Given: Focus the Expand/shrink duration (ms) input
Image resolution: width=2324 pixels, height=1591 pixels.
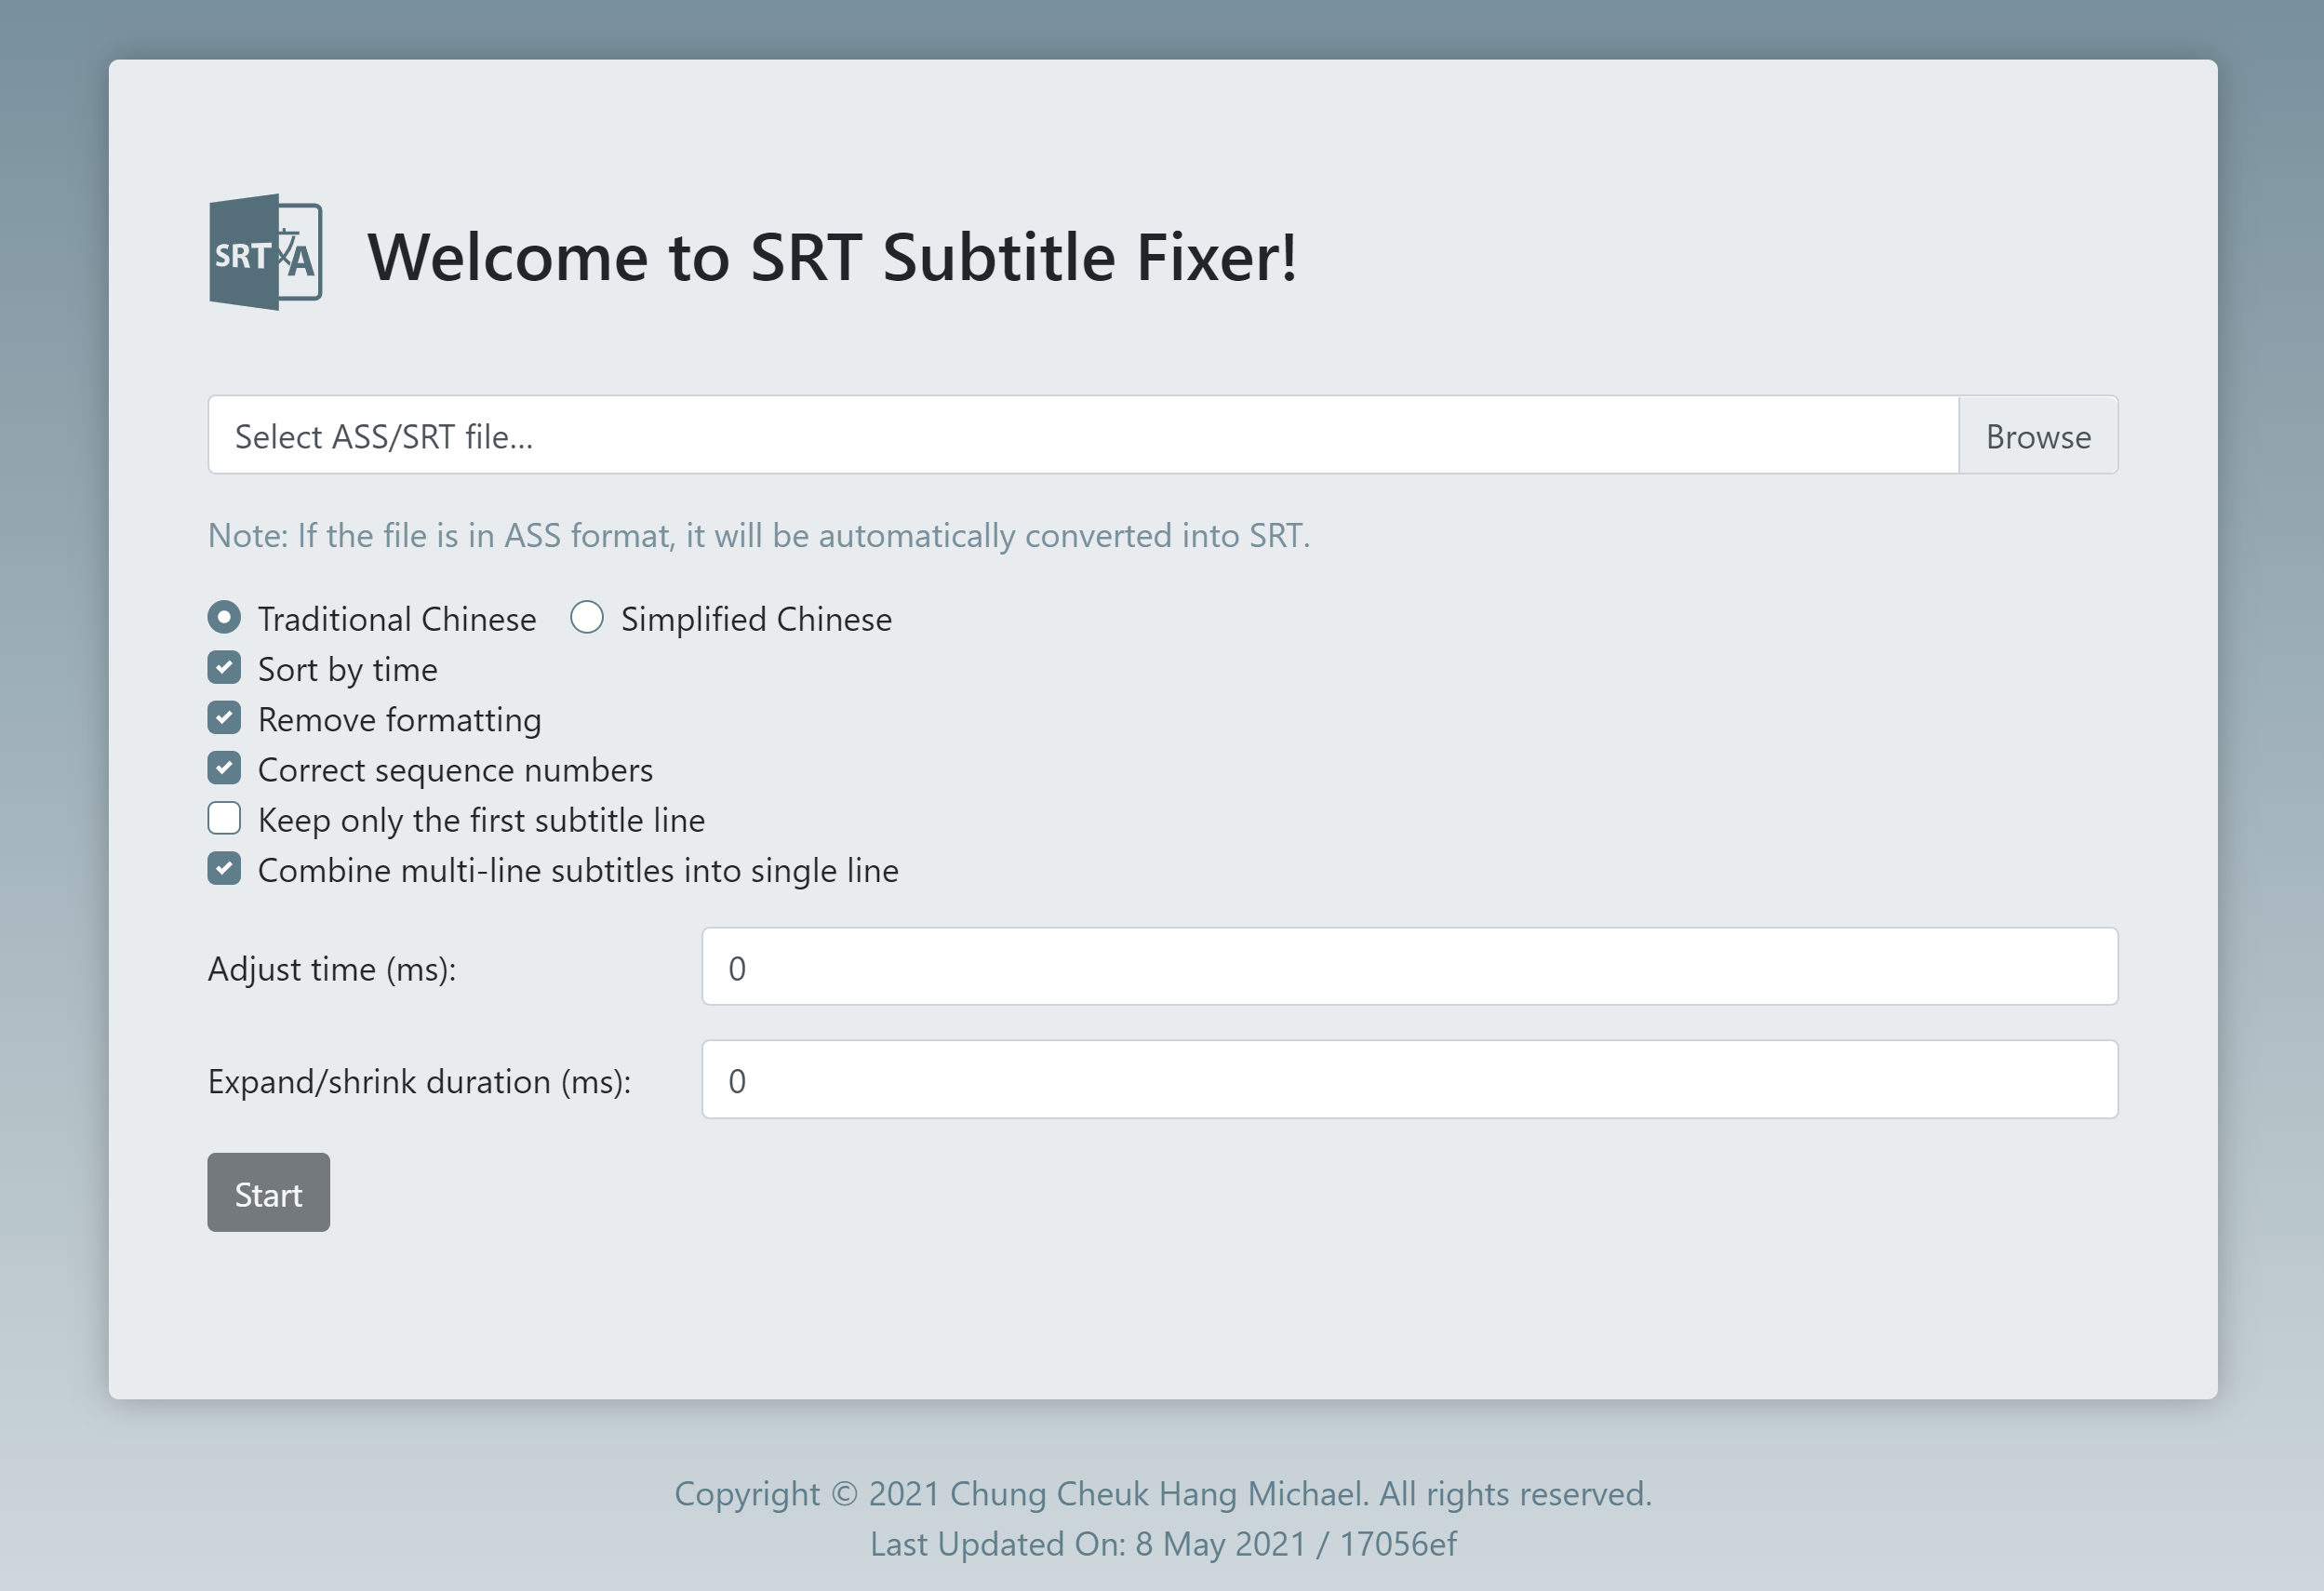Looking at the screenshot, I should tap(1410, 1079).
